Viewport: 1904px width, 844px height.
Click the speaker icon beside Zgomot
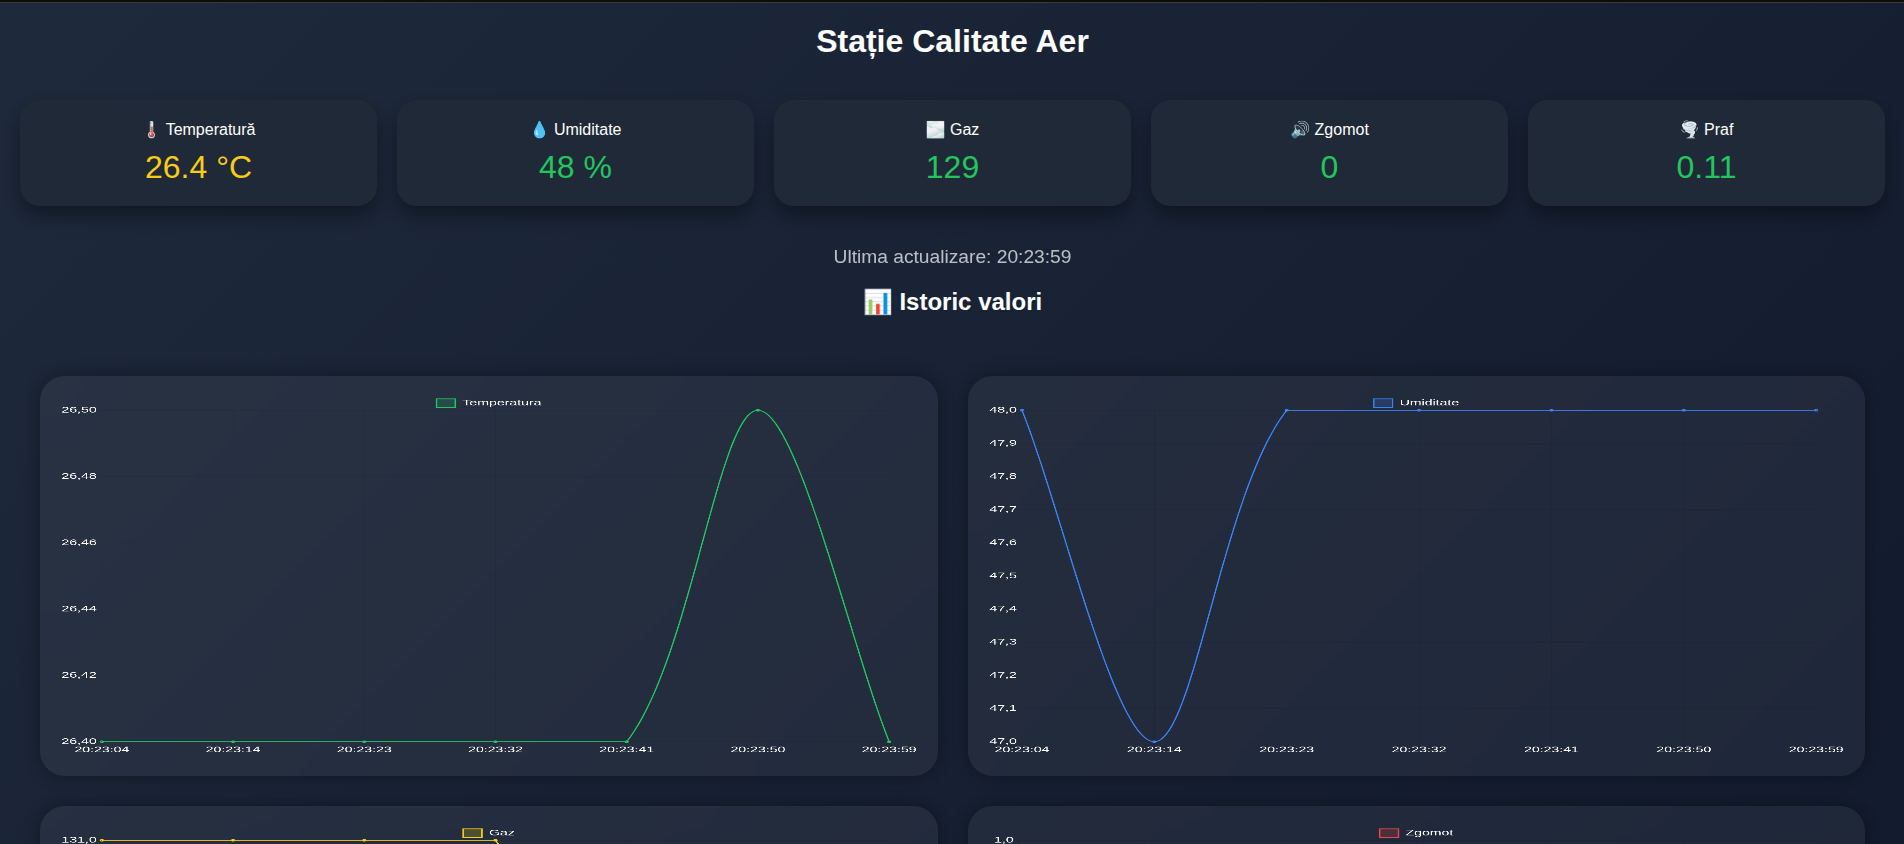1300,130
